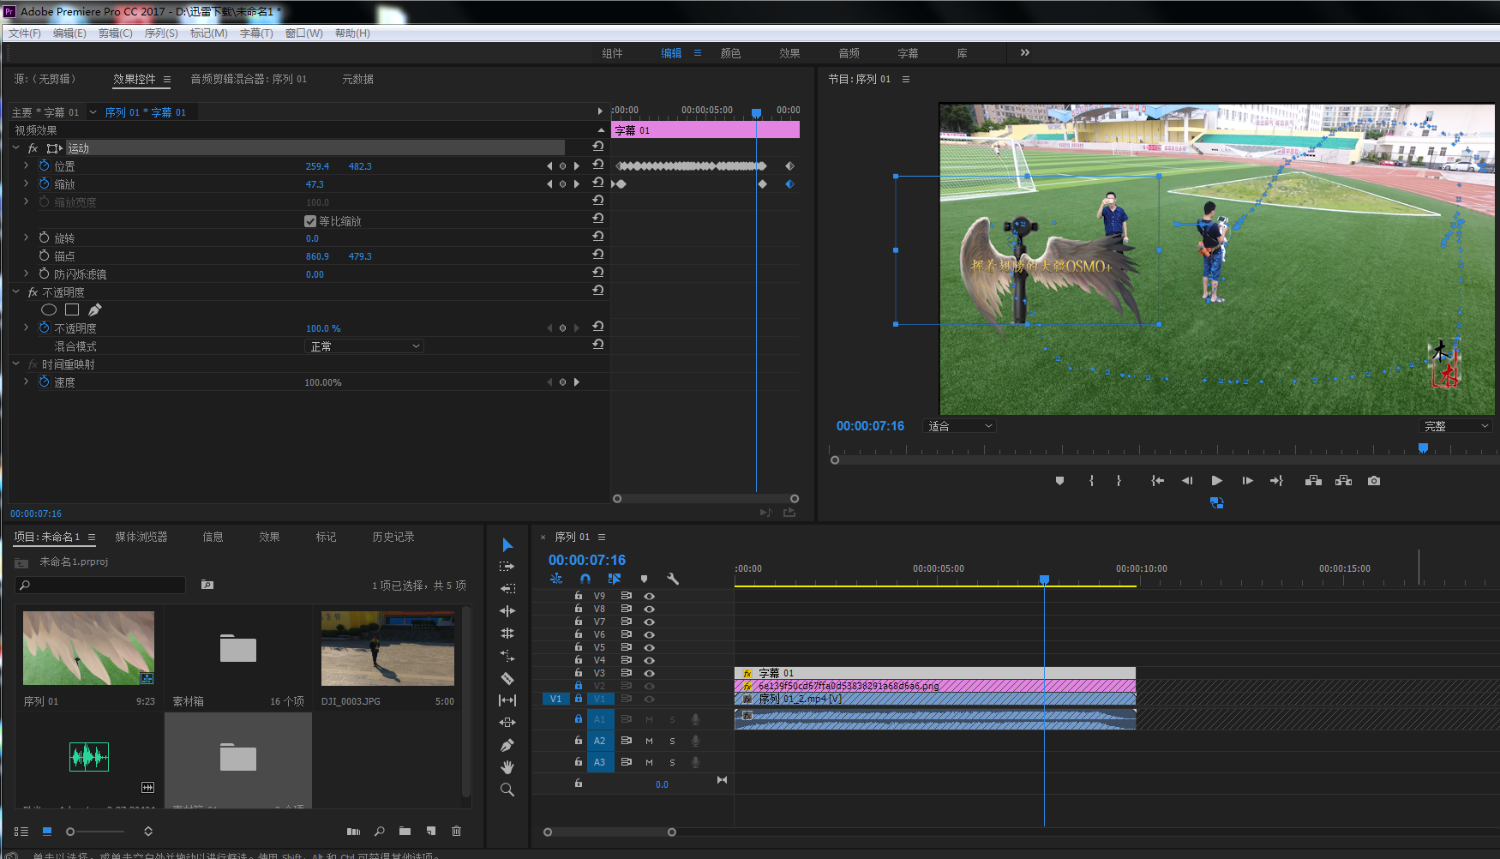The height and width of the screenshot is (859, 1500).
Task: Click the ellipse mask icon under 不透明度
Action: [48, 310]
